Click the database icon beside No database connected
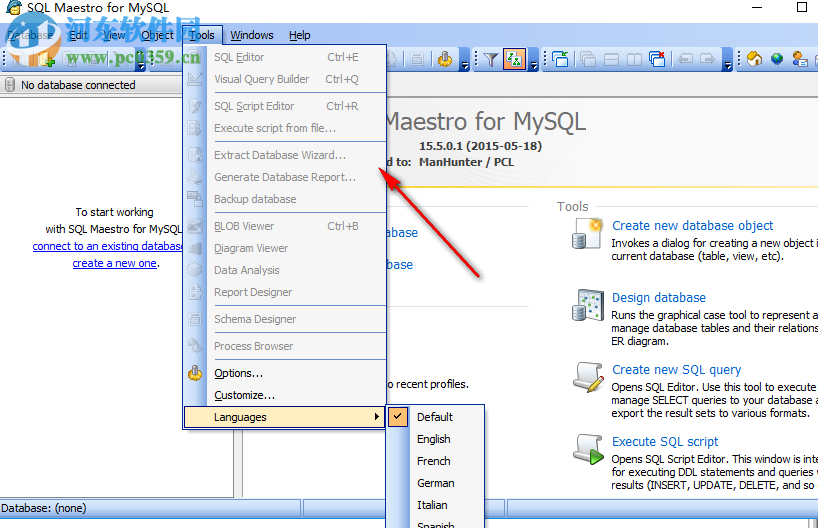This screenshot has height=528, width=818. pos(9,85)
